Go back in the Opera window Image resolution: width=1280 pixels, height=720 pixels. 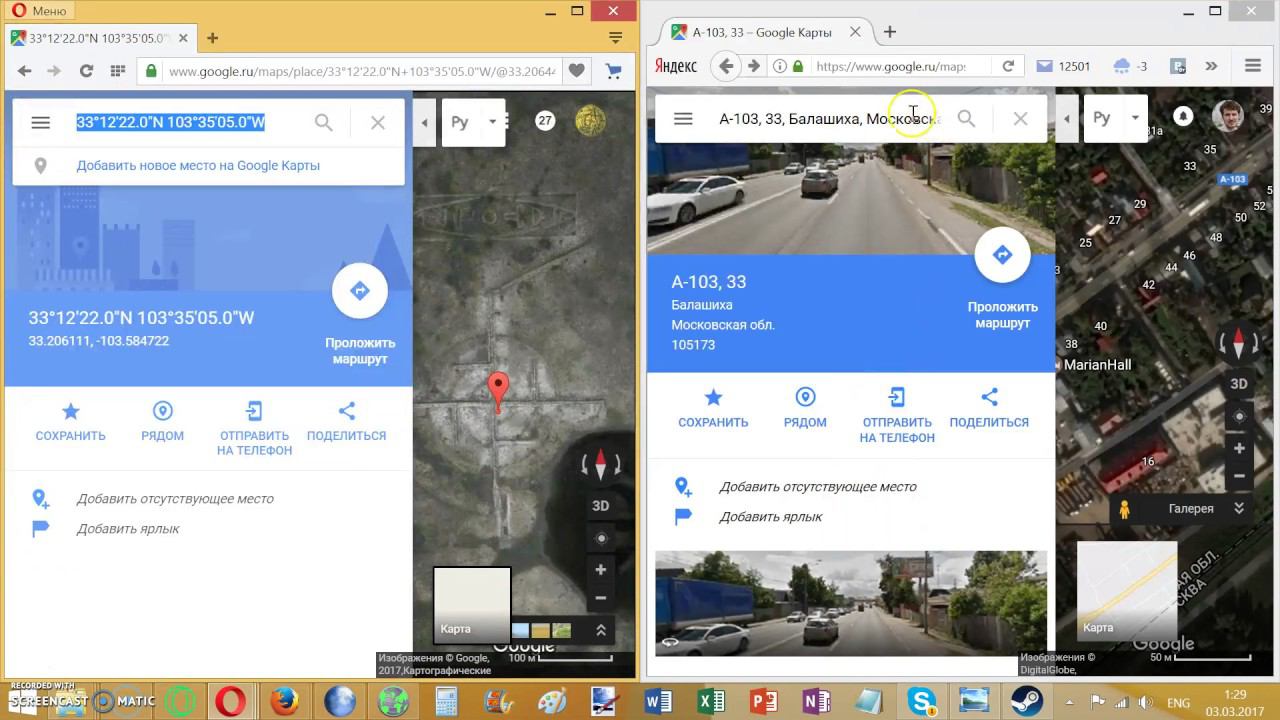pyautogui.click(x=25, y=71)
